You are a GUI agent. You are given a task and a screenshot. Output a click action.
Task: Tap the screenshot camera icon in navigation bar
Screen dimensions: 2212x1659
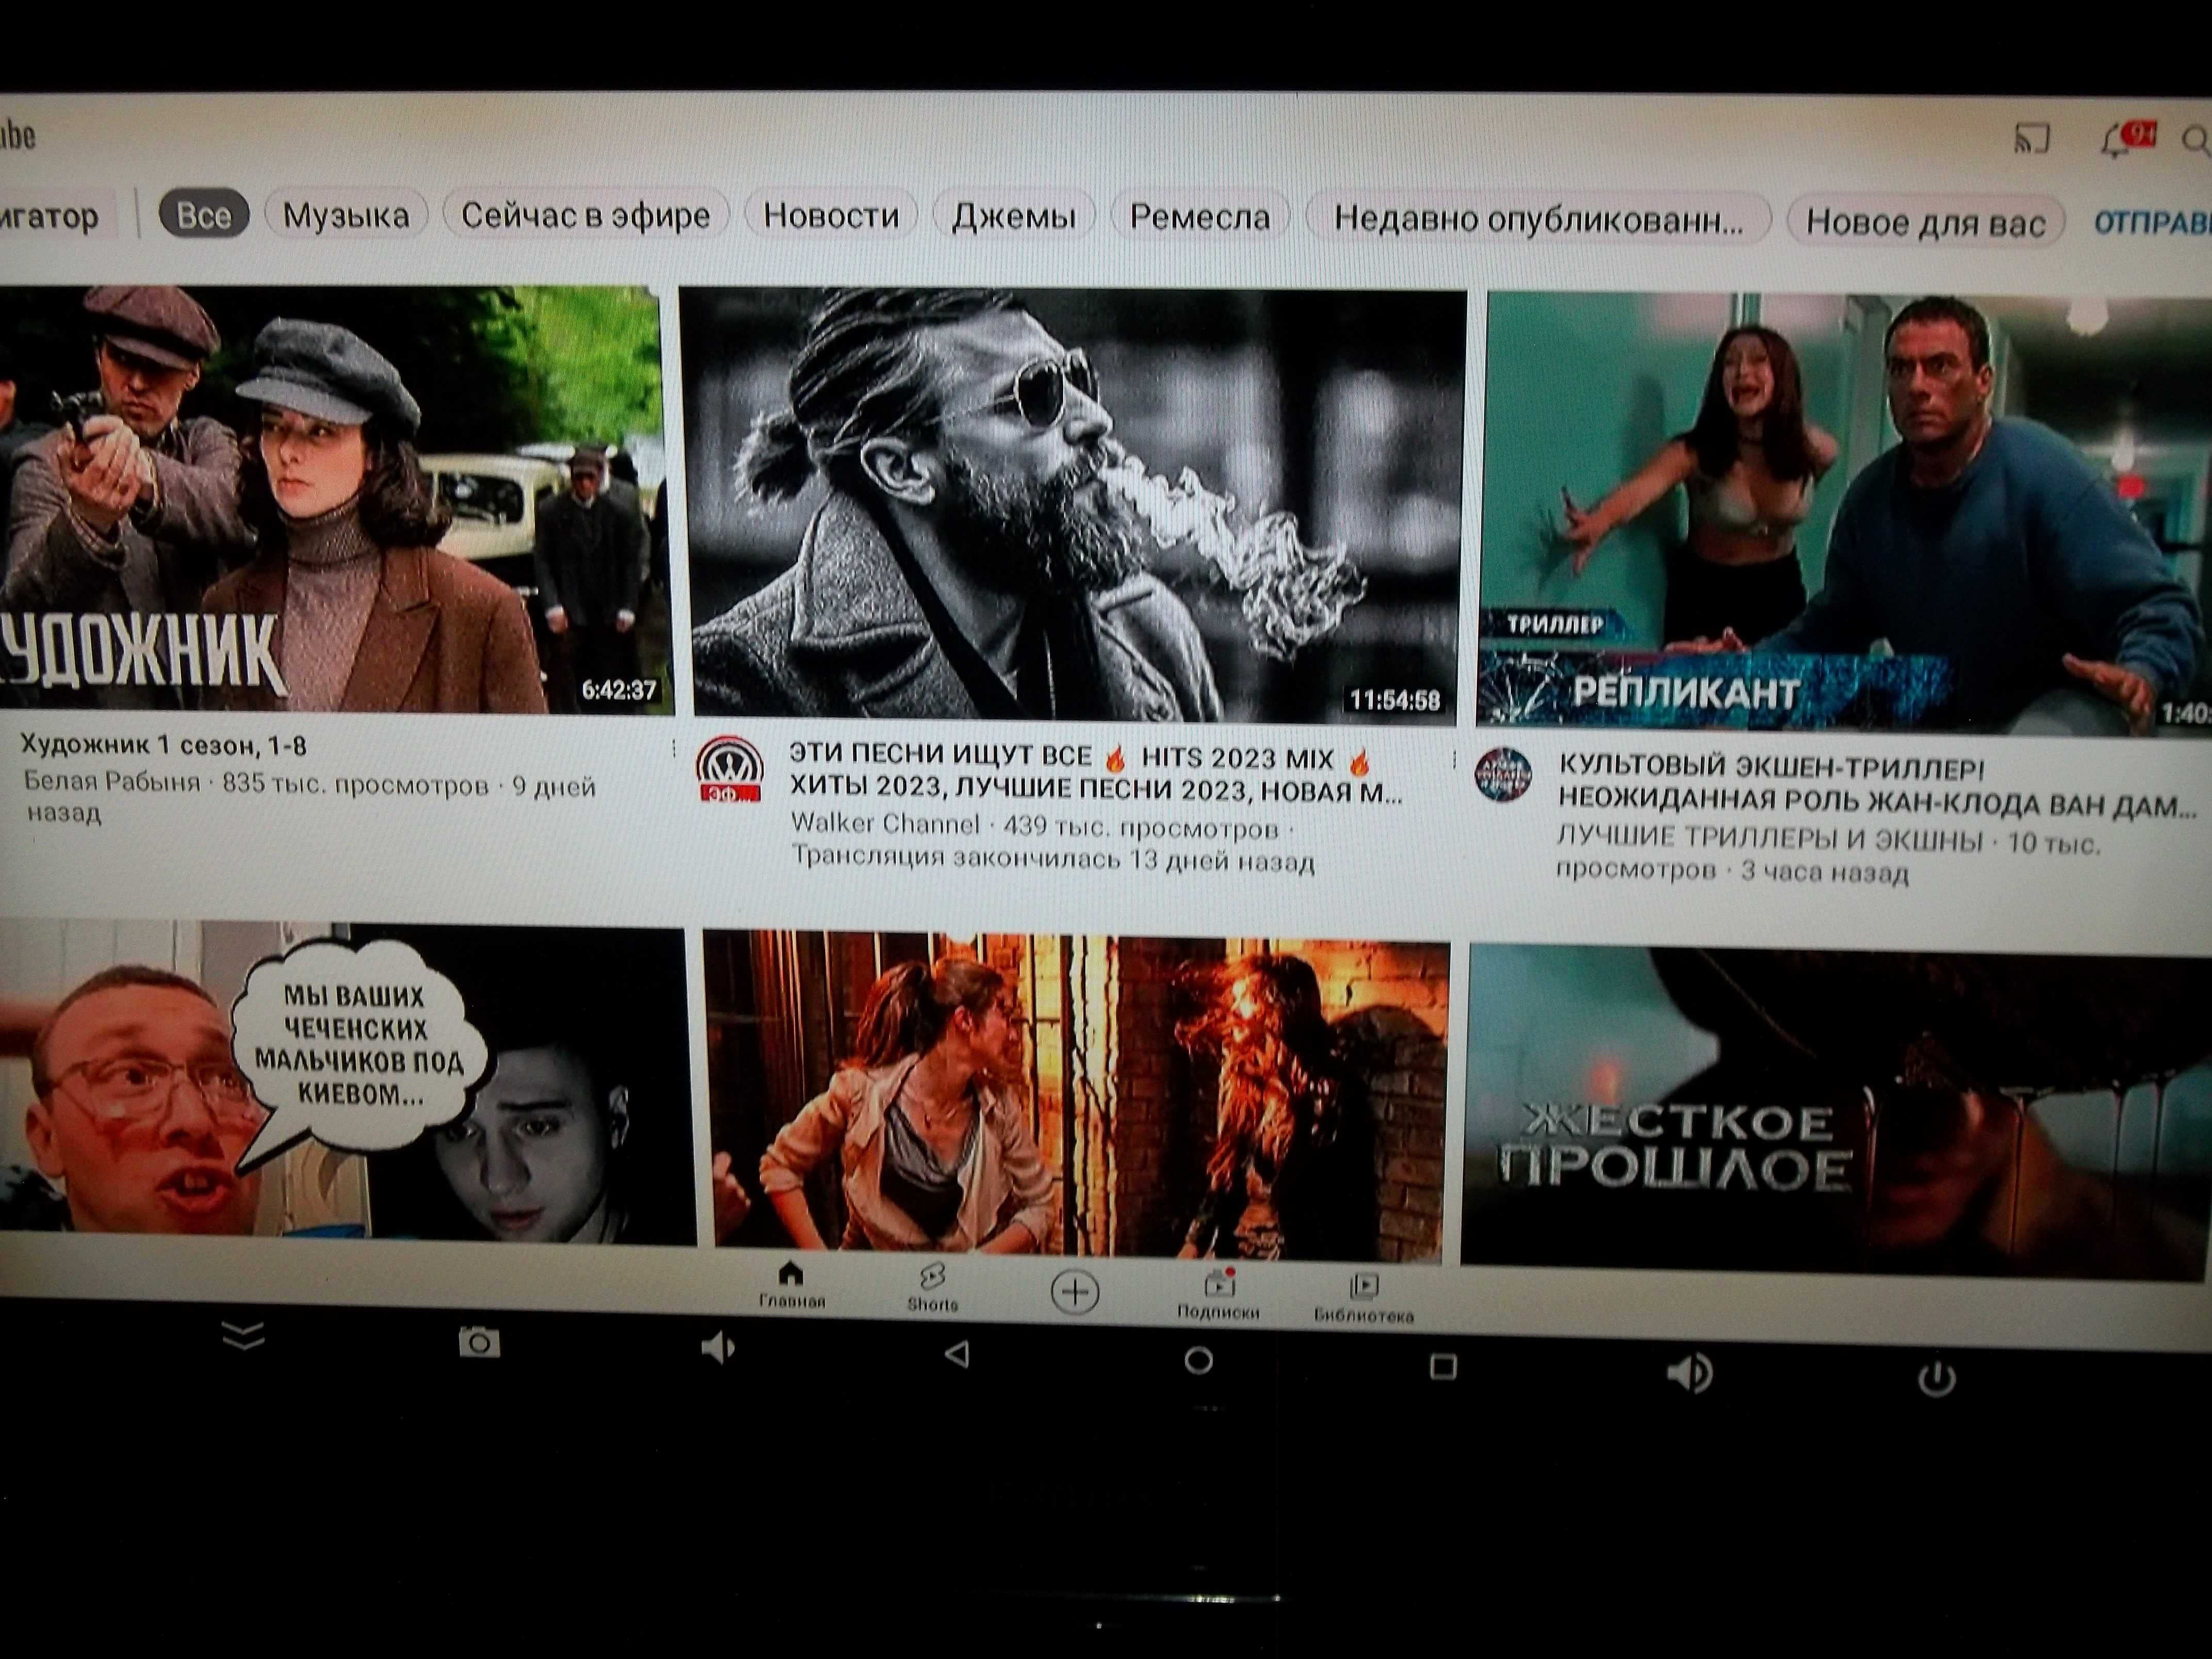(479, 1342)
